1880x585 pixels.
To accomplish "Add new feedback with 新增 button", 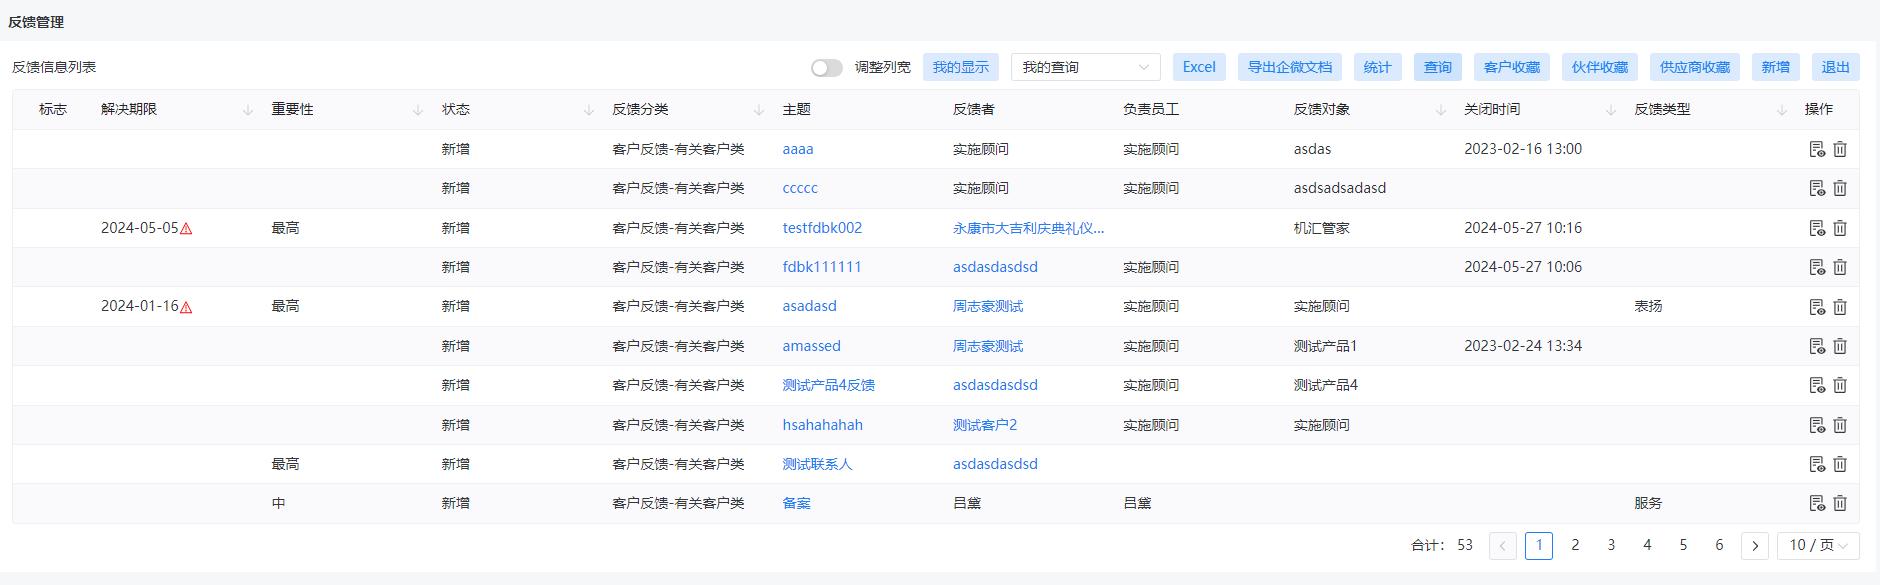I will click(x=1776, y=67).
